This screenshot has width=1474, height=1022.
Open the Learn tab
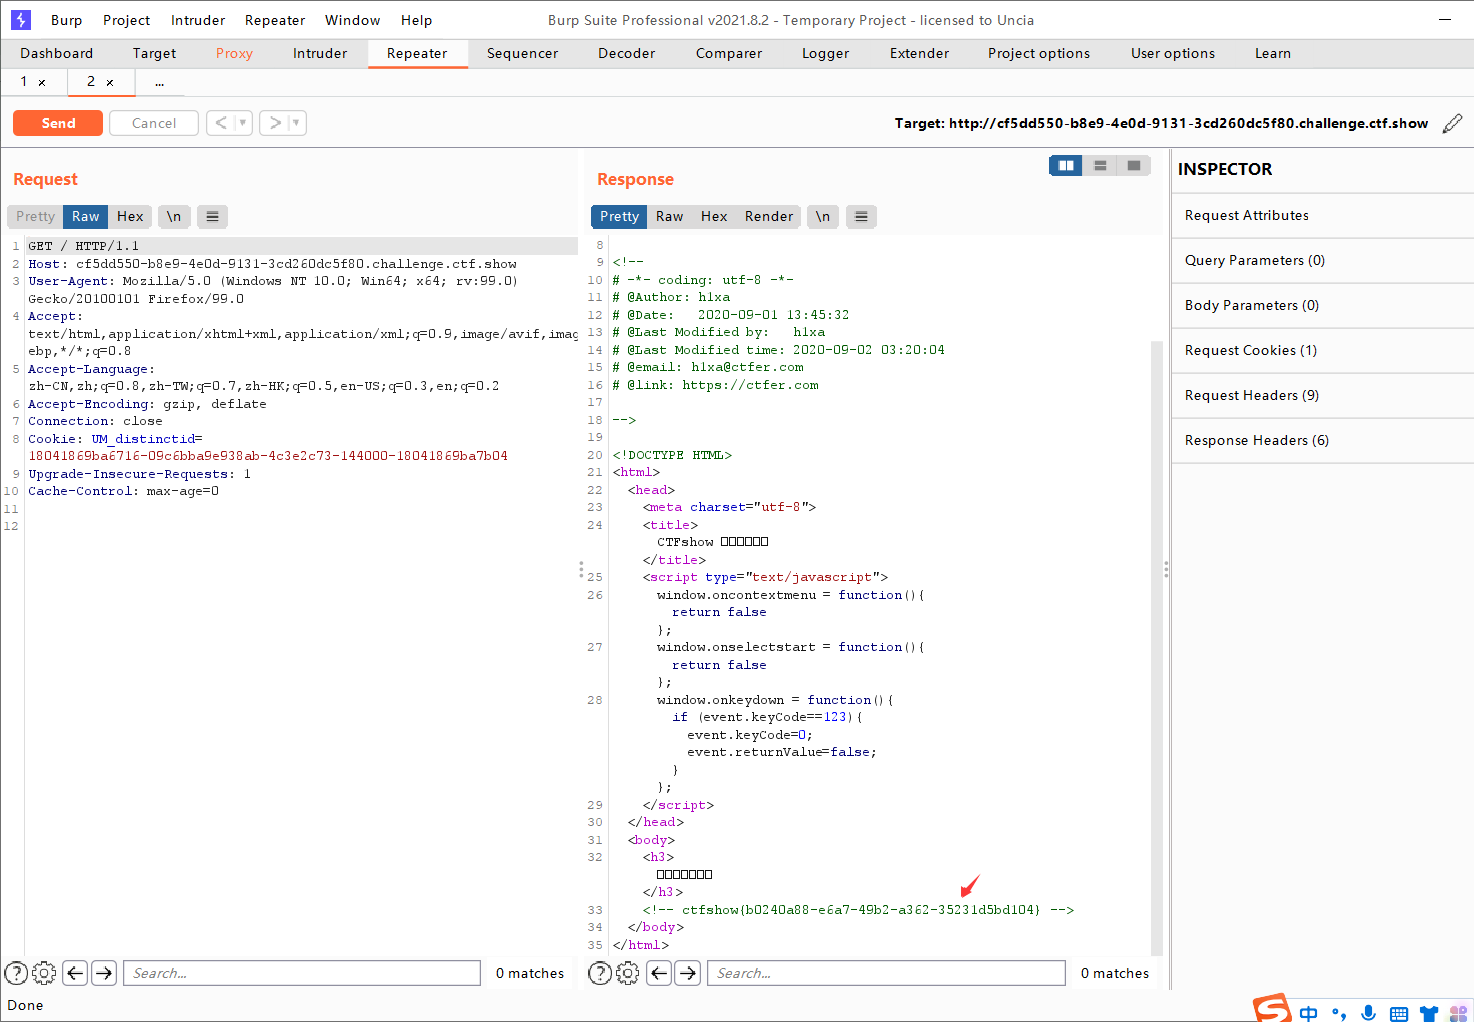(x=1273, y=53)
